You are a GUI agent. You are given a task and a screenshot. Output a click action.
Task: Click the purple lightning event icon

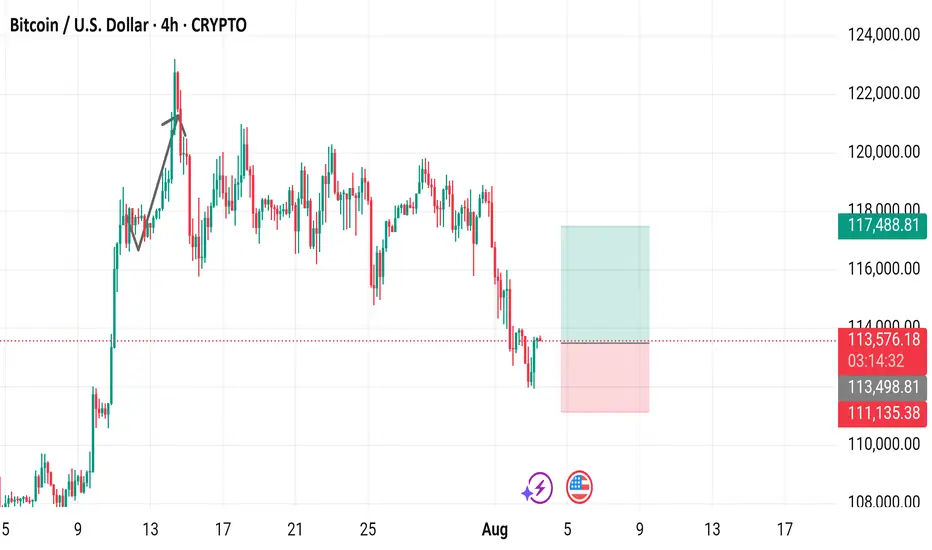(x=538, y=488)
